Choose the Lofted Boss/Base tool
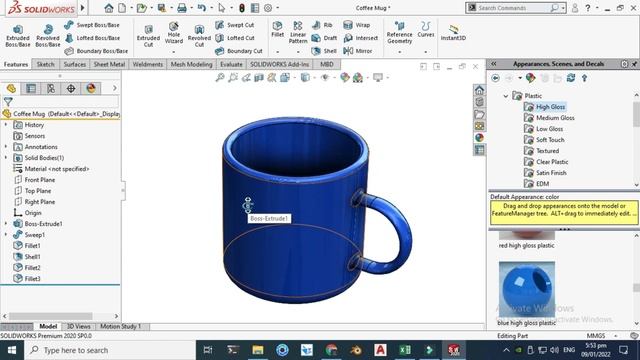Image resolution: width=640 pixels, height=360 pixels. pyautogui.click(x=92, y=38)
